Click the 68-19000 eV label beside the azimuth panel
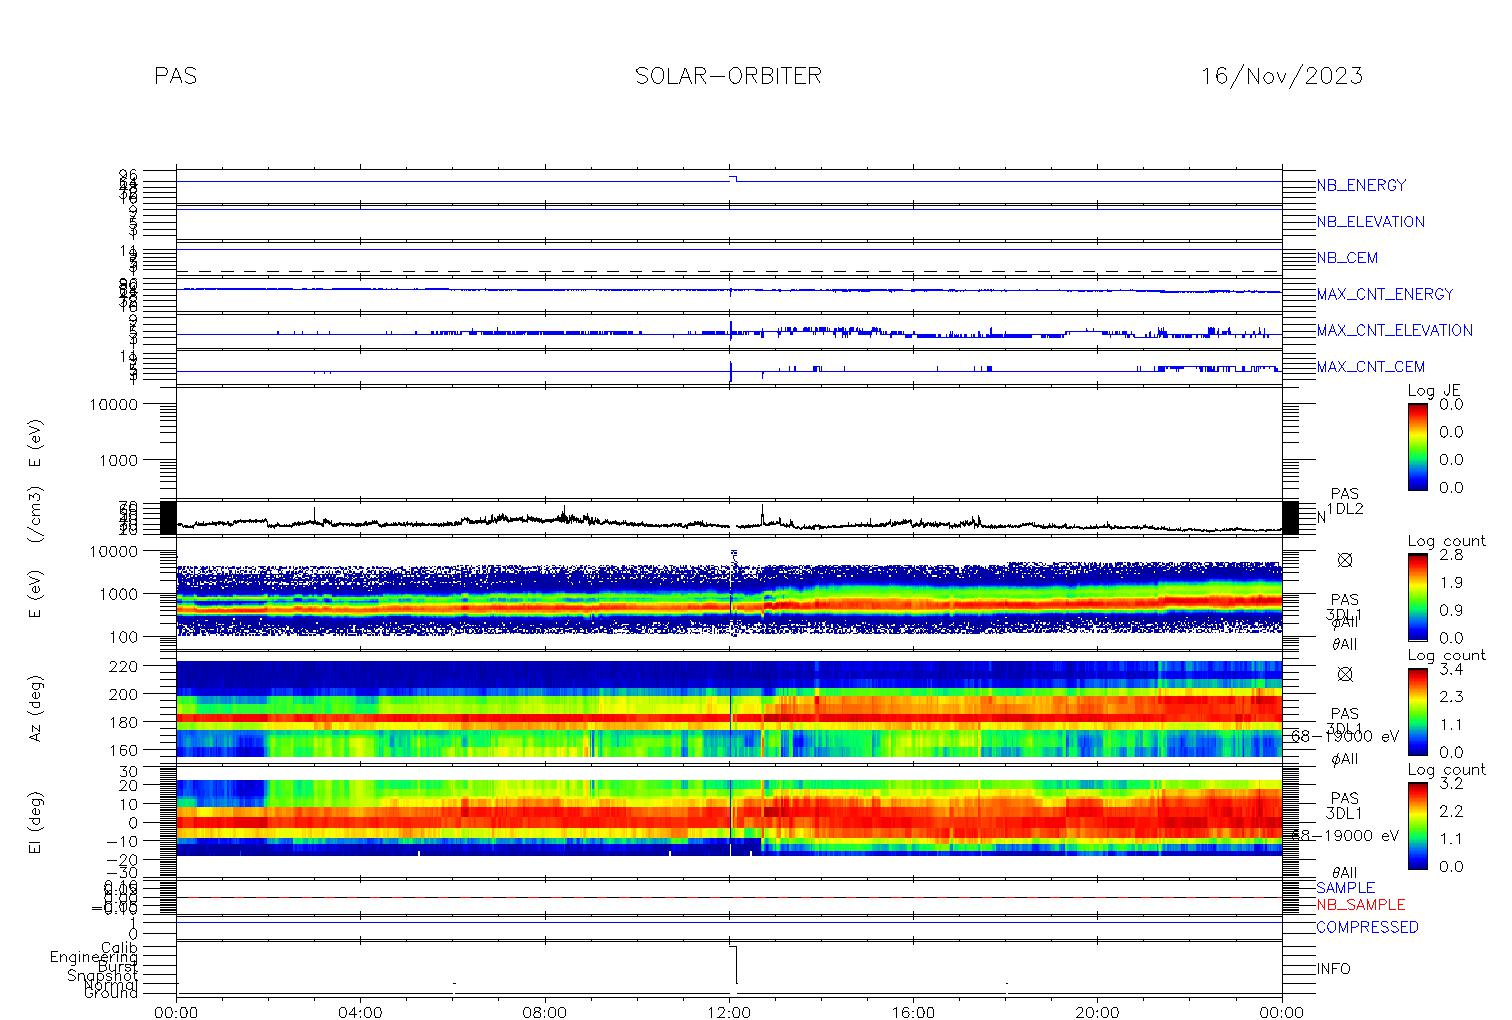Screen dimensions: 1512x1020 tap(1346, 736)
